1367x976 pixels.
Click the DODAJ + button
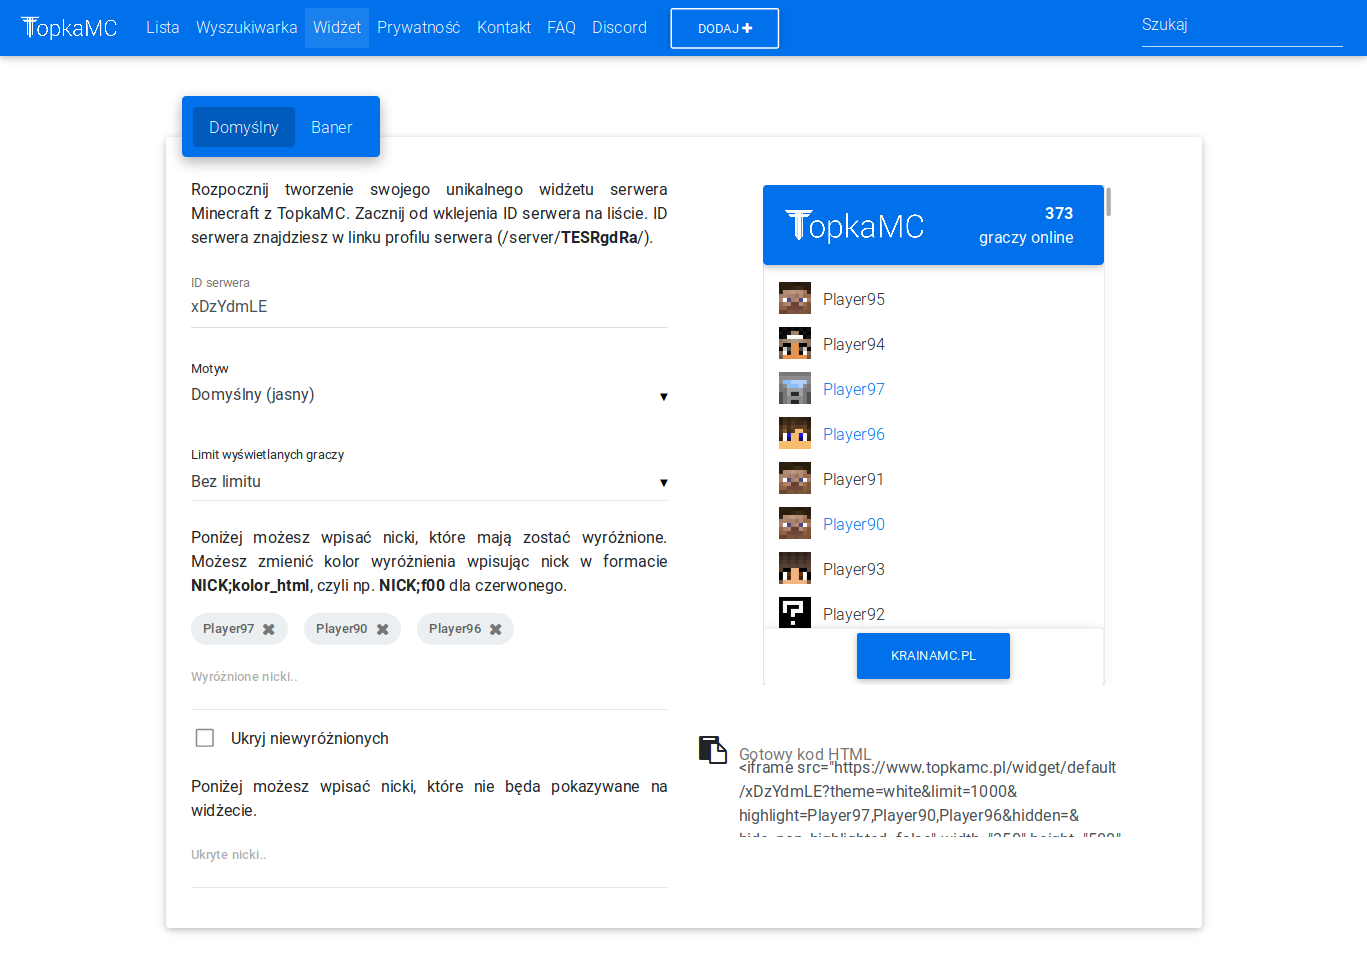[725, 28]
